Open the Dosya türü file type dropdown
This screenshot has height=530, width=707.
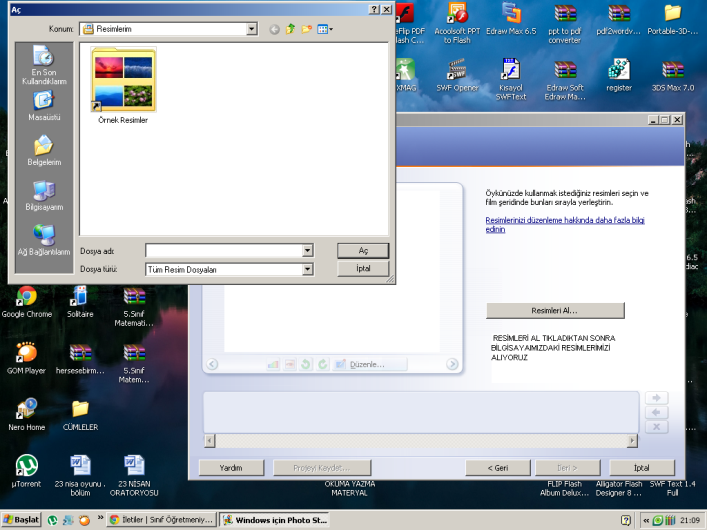pyautogui.click(x=307, y=269)
